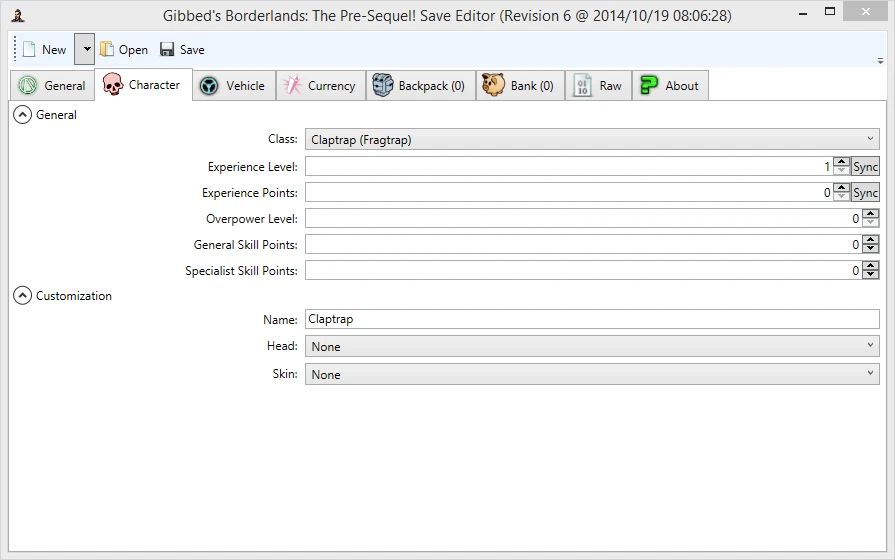895x560 pixels.
Task: Click the Save toolbar button label
Action: tap(192, 50)
